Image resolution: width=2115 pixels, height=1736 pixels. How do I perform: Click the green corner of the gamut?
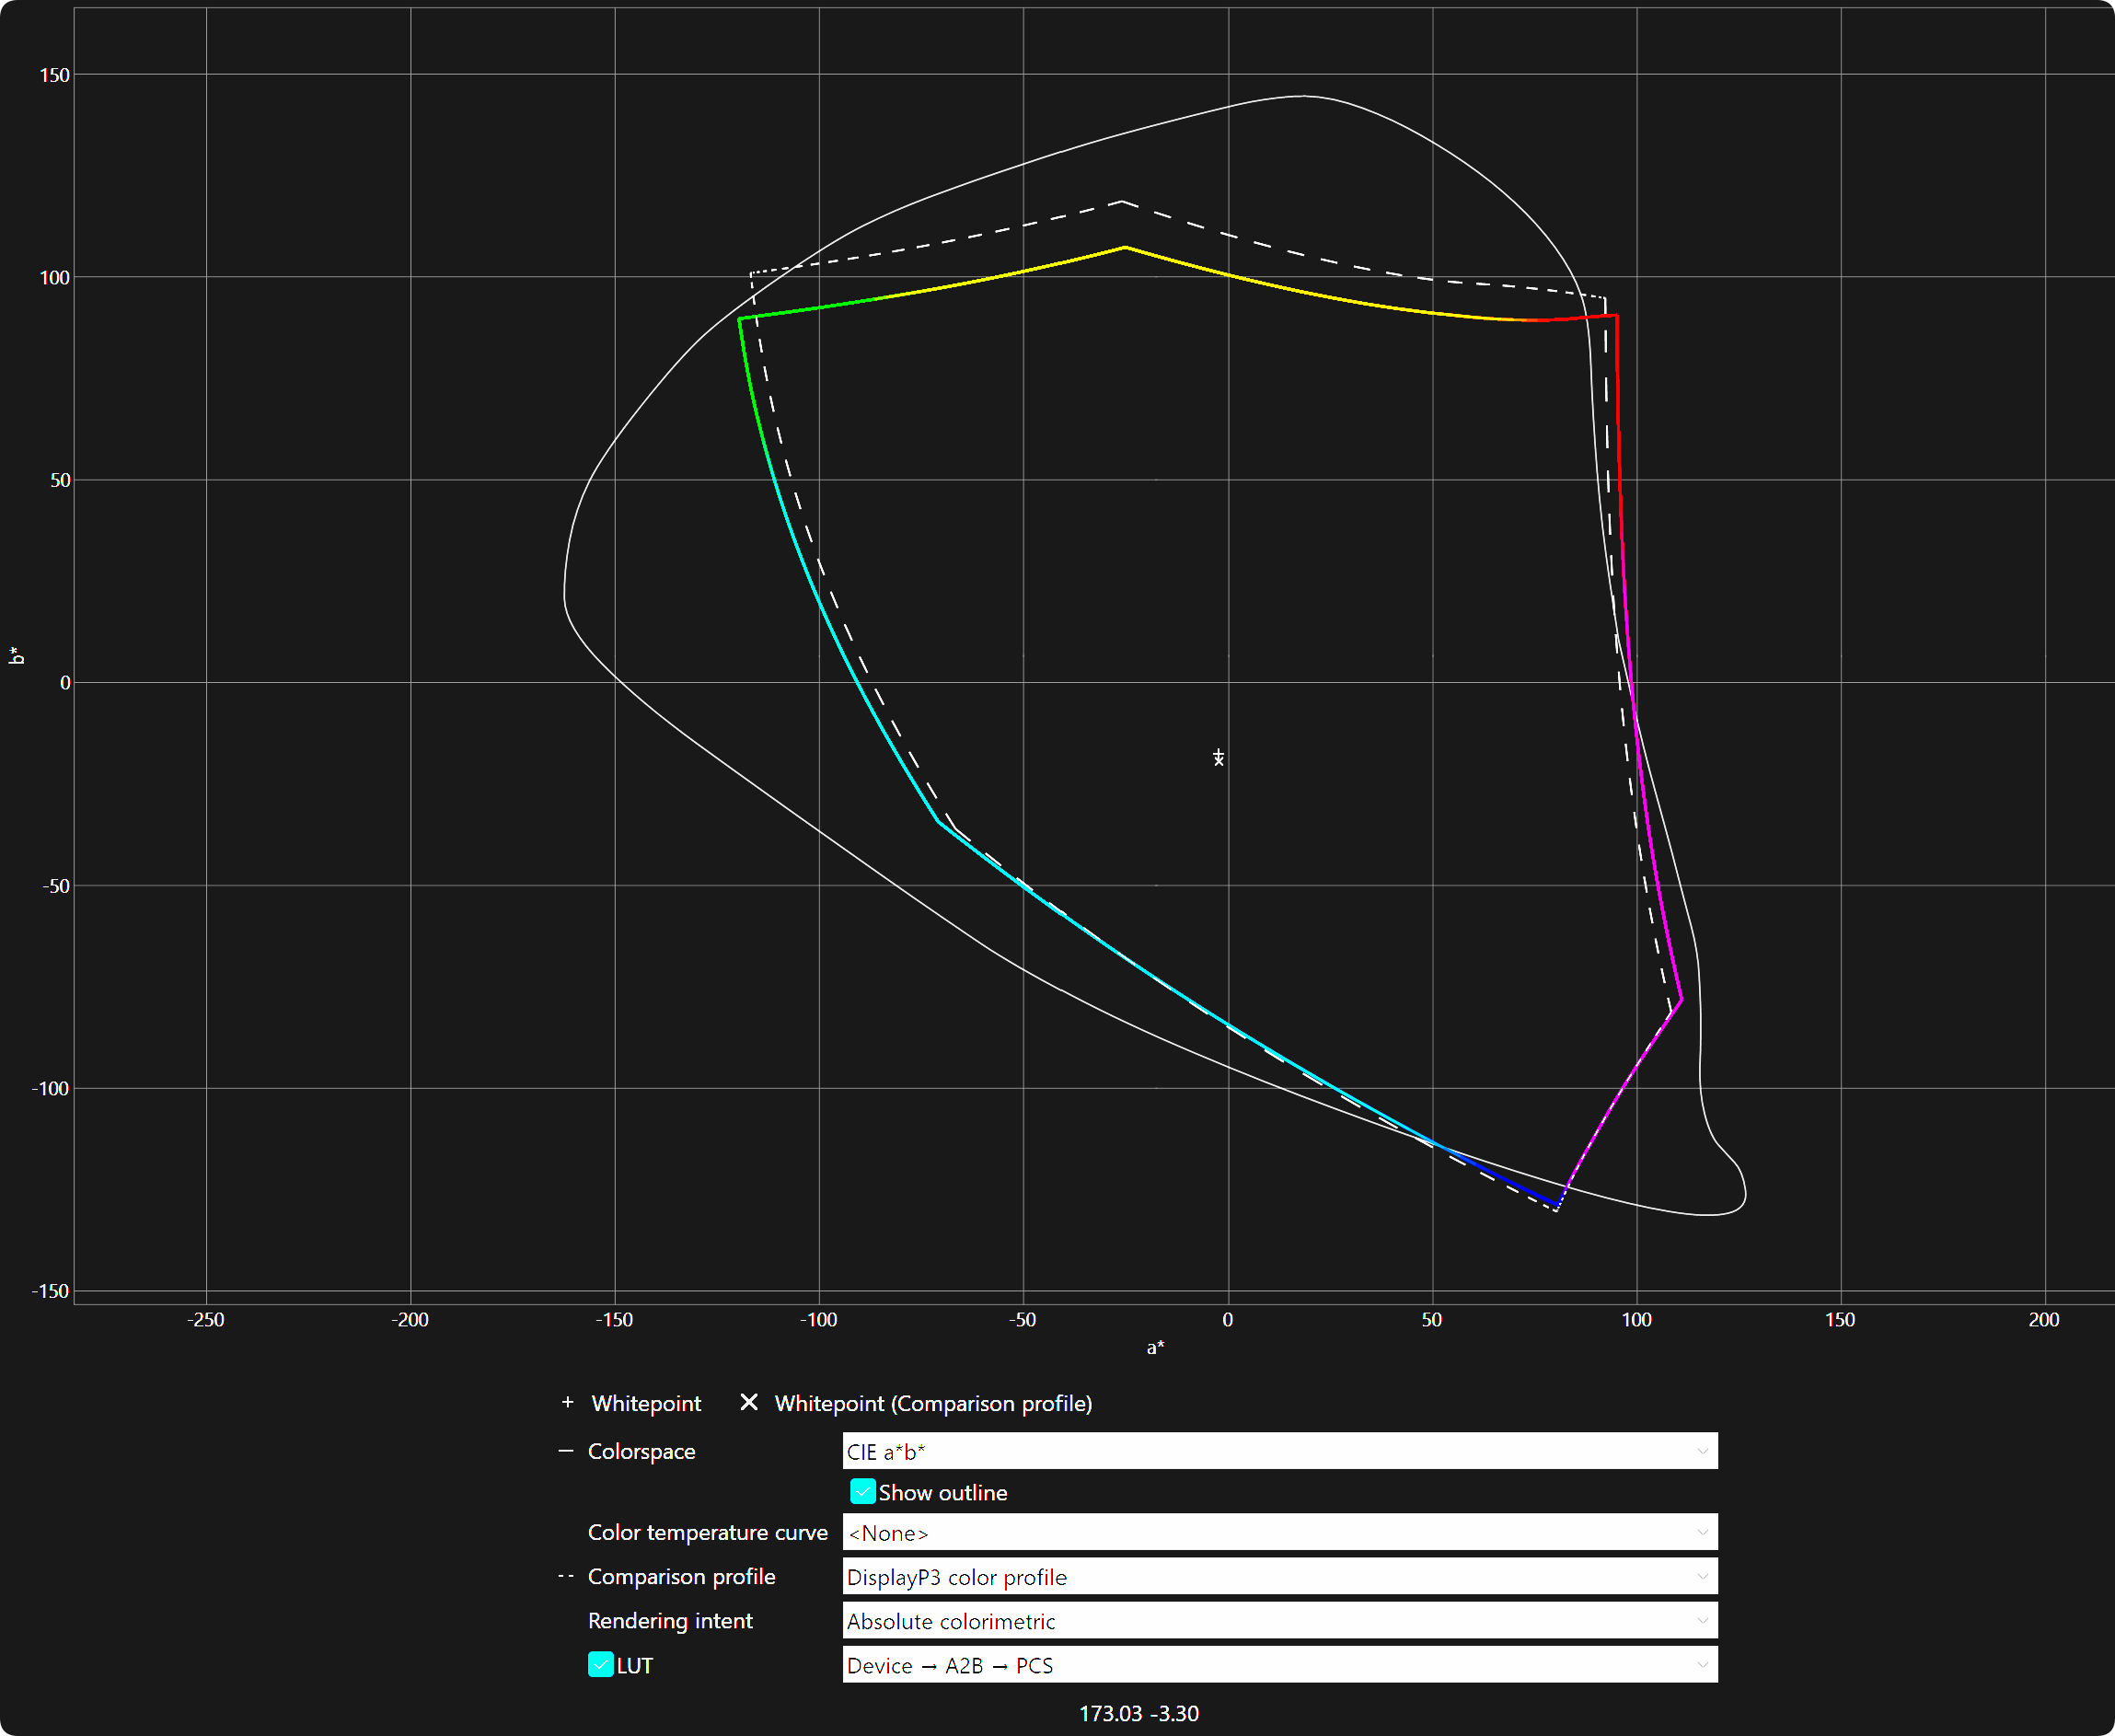tap(740, 319)
